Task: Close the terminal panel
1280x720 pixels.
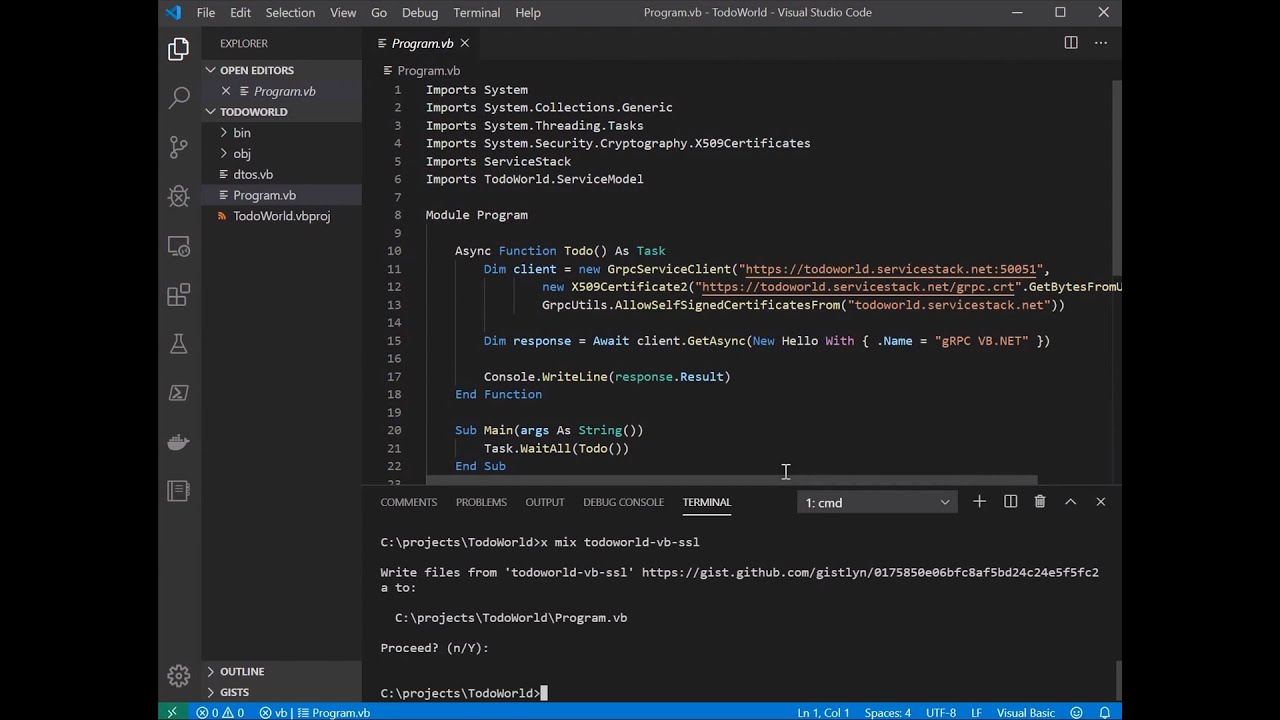Action: (x=1101, y=502)
